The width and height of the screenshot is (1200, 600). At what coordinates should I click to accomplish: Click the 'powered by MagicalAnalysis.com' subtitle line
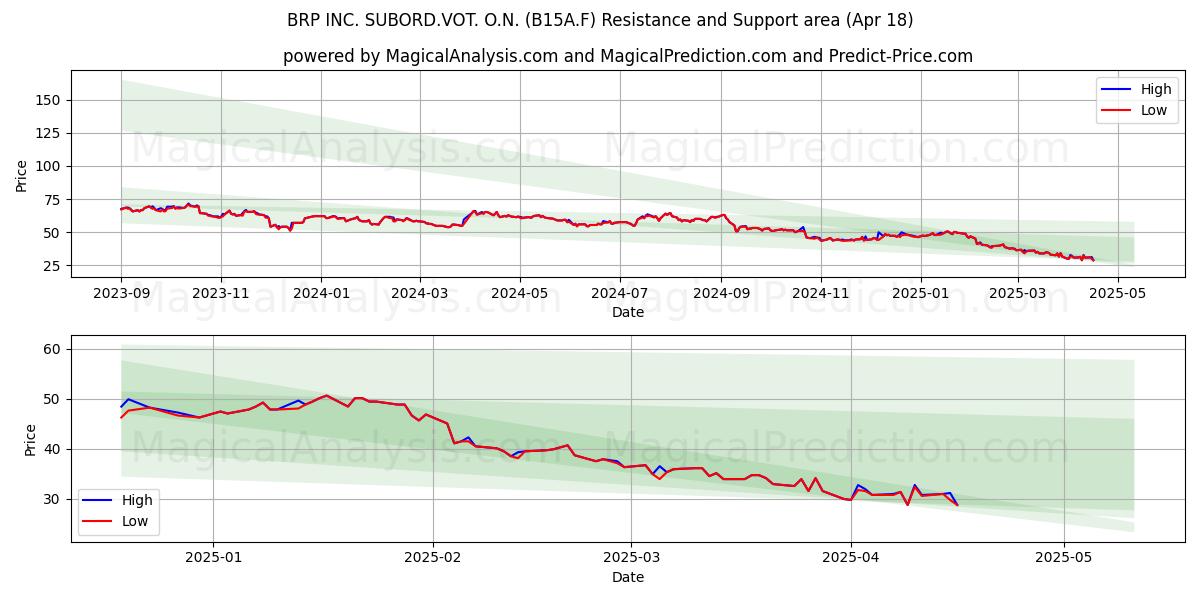[x=628, y=56]
